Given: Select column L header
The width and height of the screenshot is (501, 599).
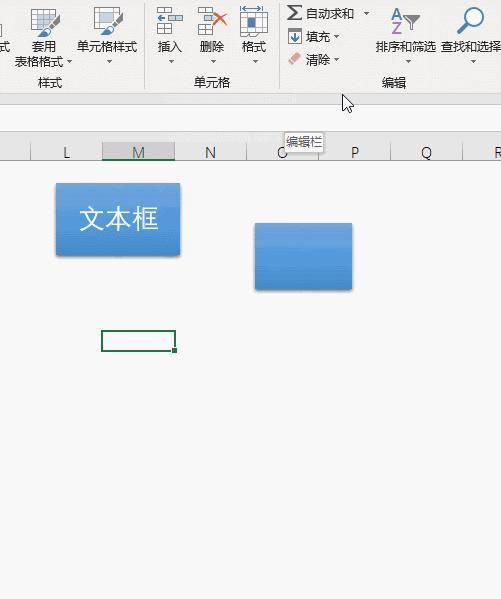Looking at the screenshot, I should pos(66,152).
